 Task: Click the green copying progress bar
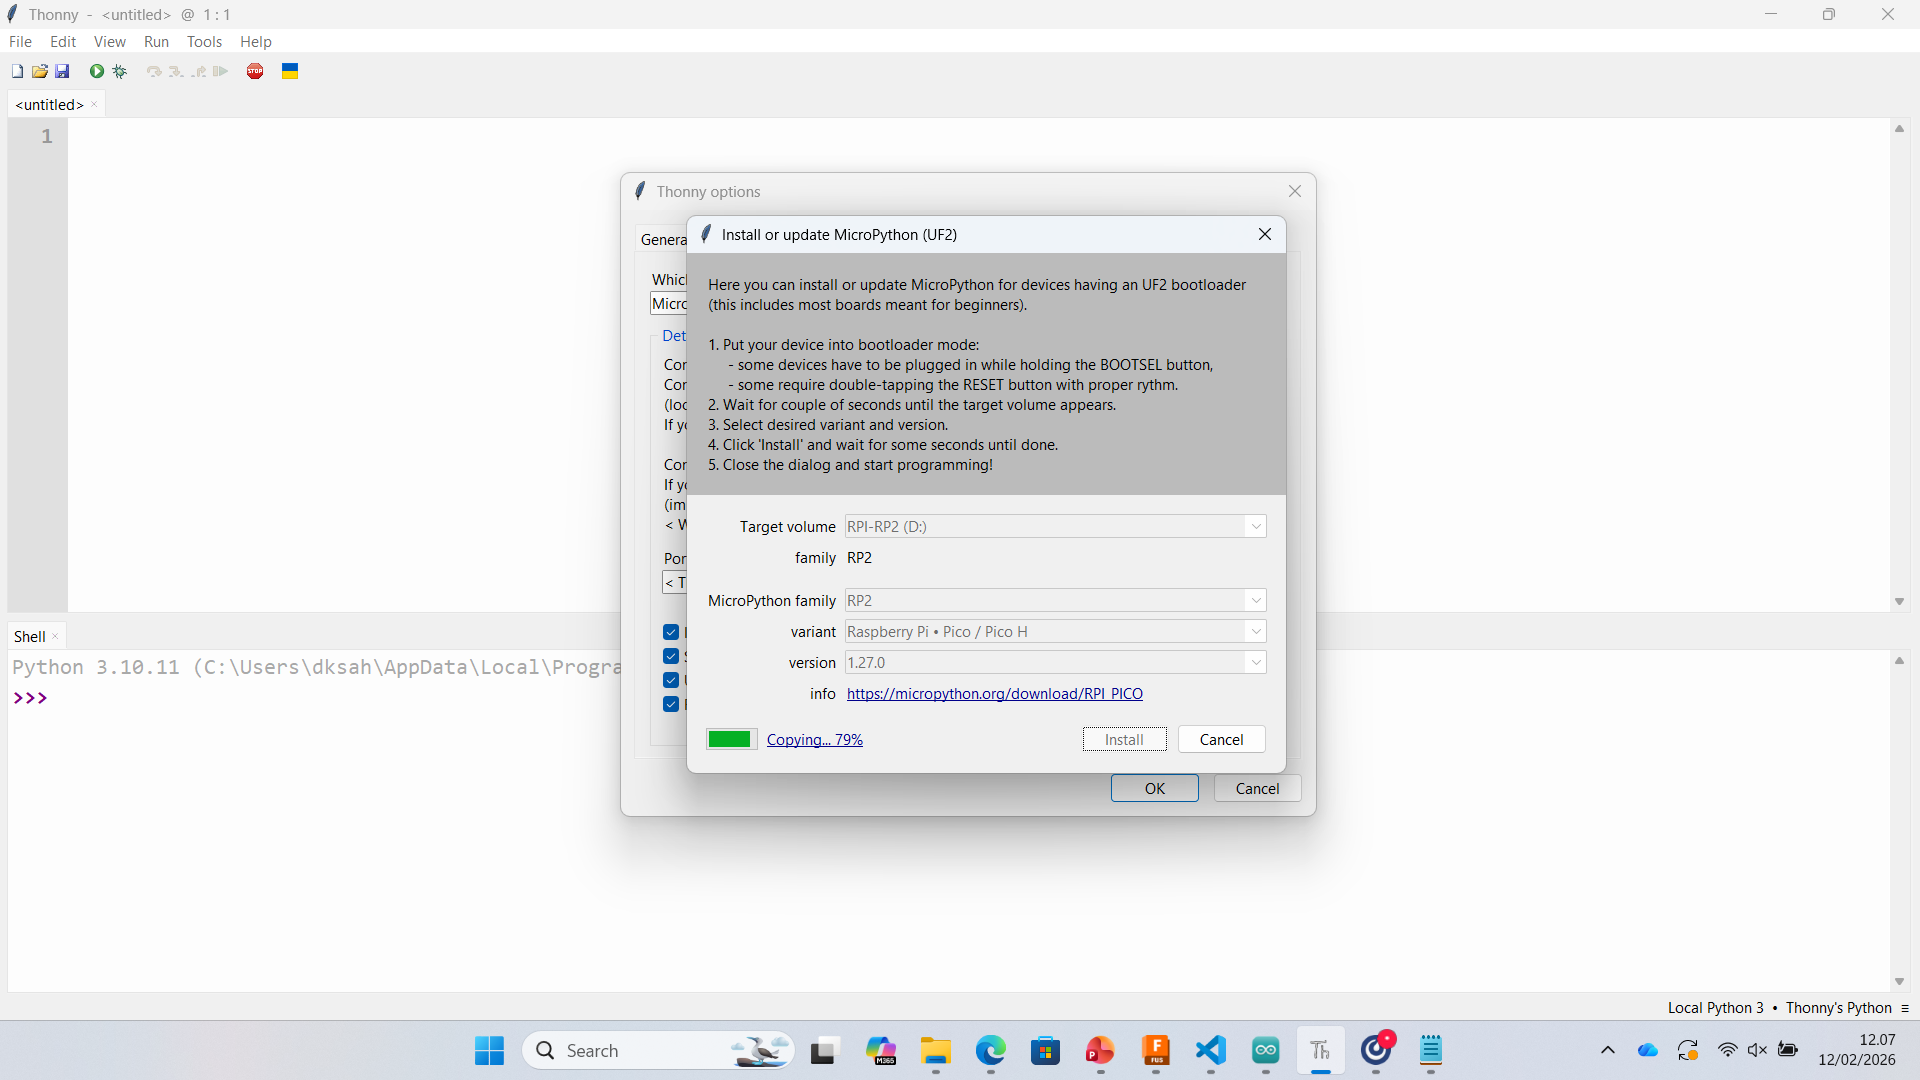730,740
